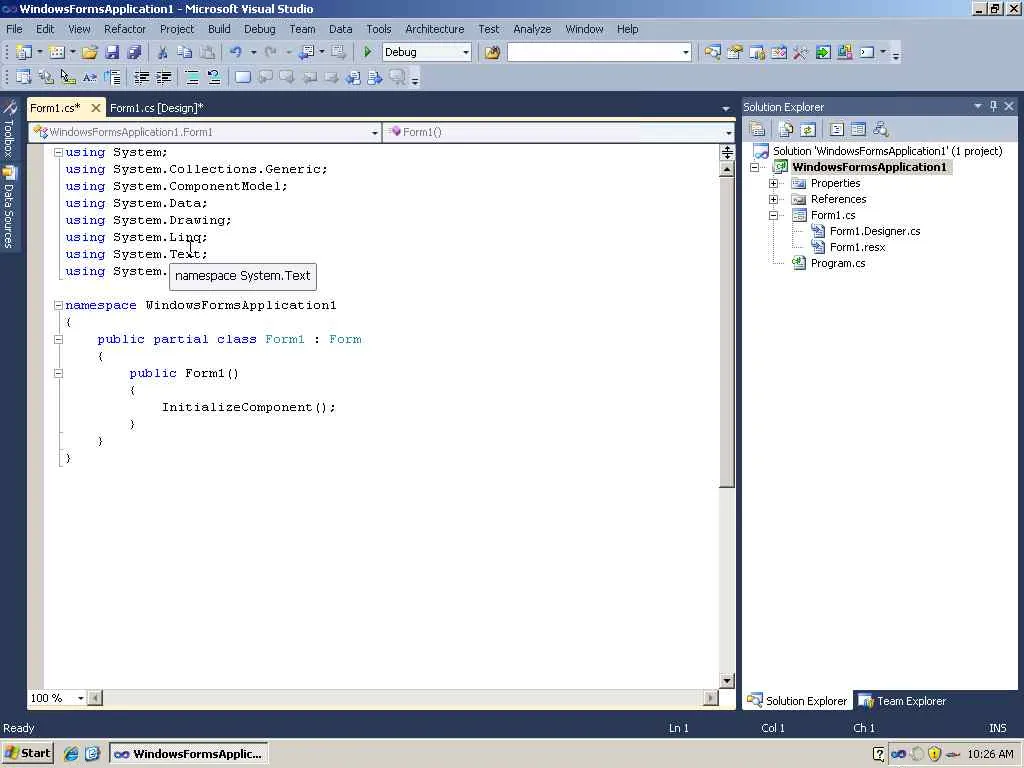The image size is (1024, 768).
Task: Expand the References node in Solution Explorer
Action: [x=773, y=199]
